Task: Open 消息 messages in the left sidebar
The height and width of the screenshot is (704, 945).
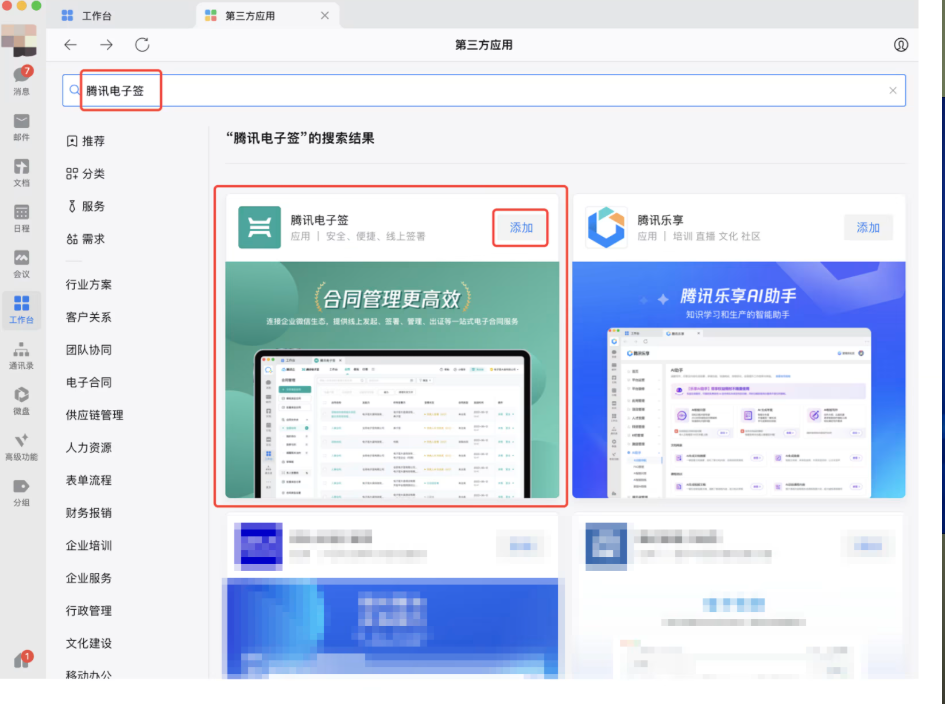Action: coord(21,80)
